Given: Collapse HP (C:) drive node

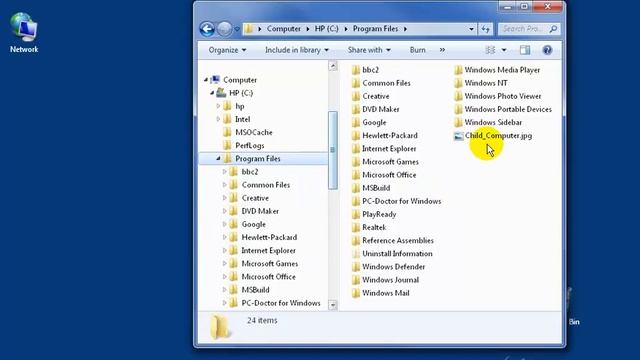Looking at the screenshot, I should 212,93.
